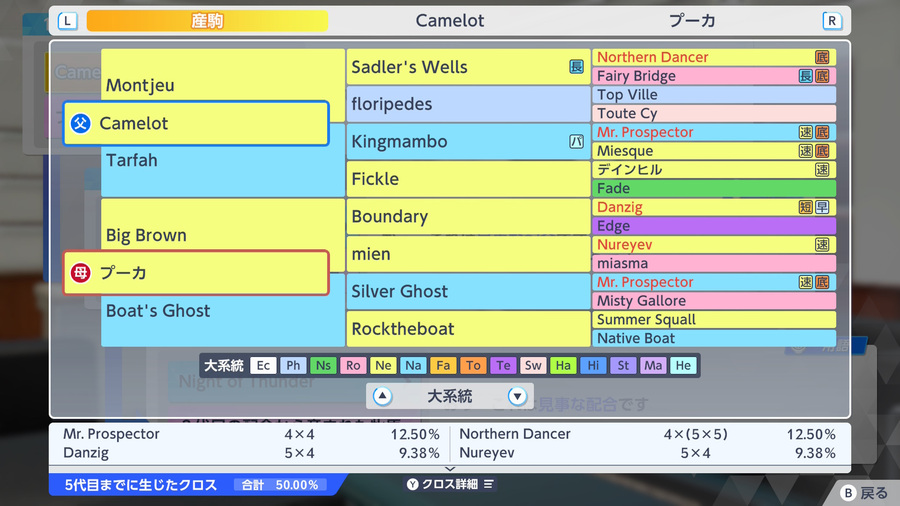Click the green Fade ancestor row
The height and width of the screenshot is (506, 900).
(714, 188)
